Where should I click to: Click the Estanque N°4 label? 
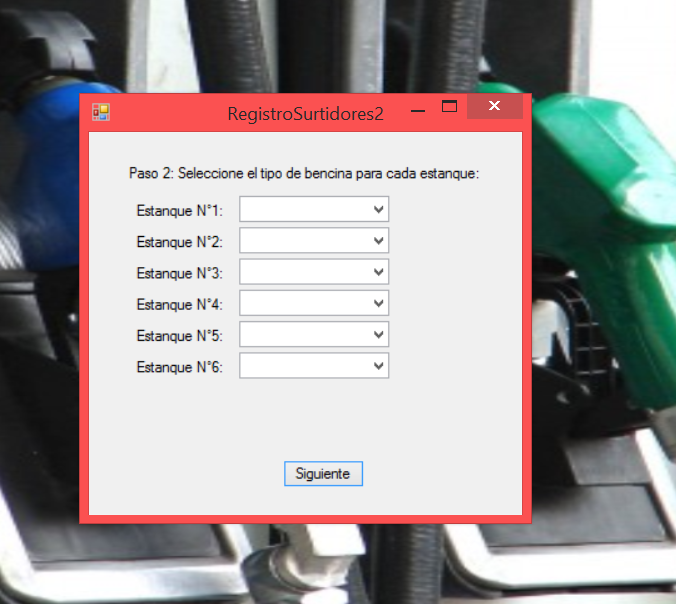[x=179, y=304]
